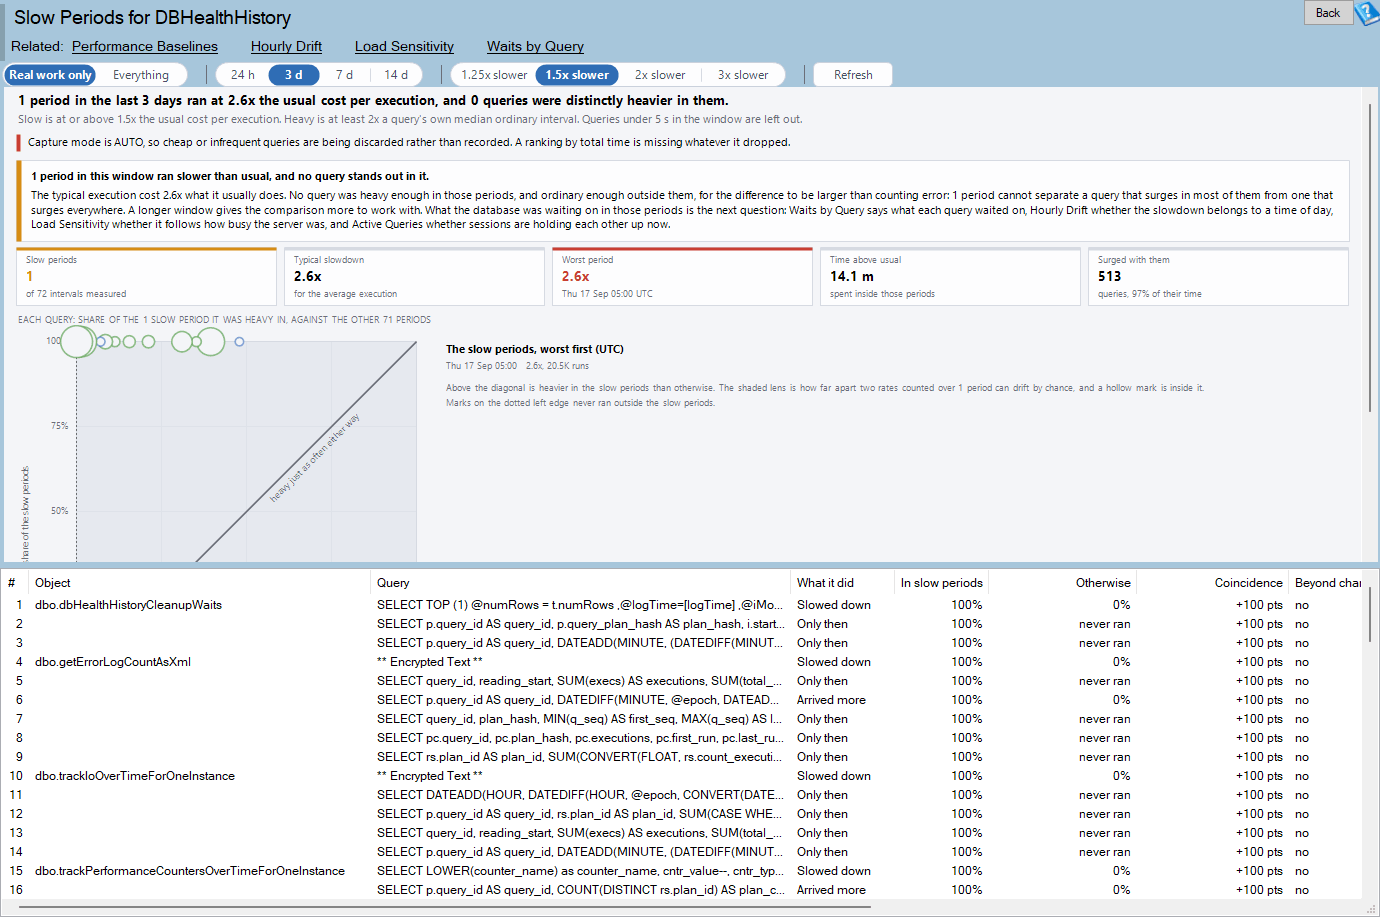This screenshot has height=917, width=1380.
Task: Select the Surged with them card
Action: click(1218, 276)
